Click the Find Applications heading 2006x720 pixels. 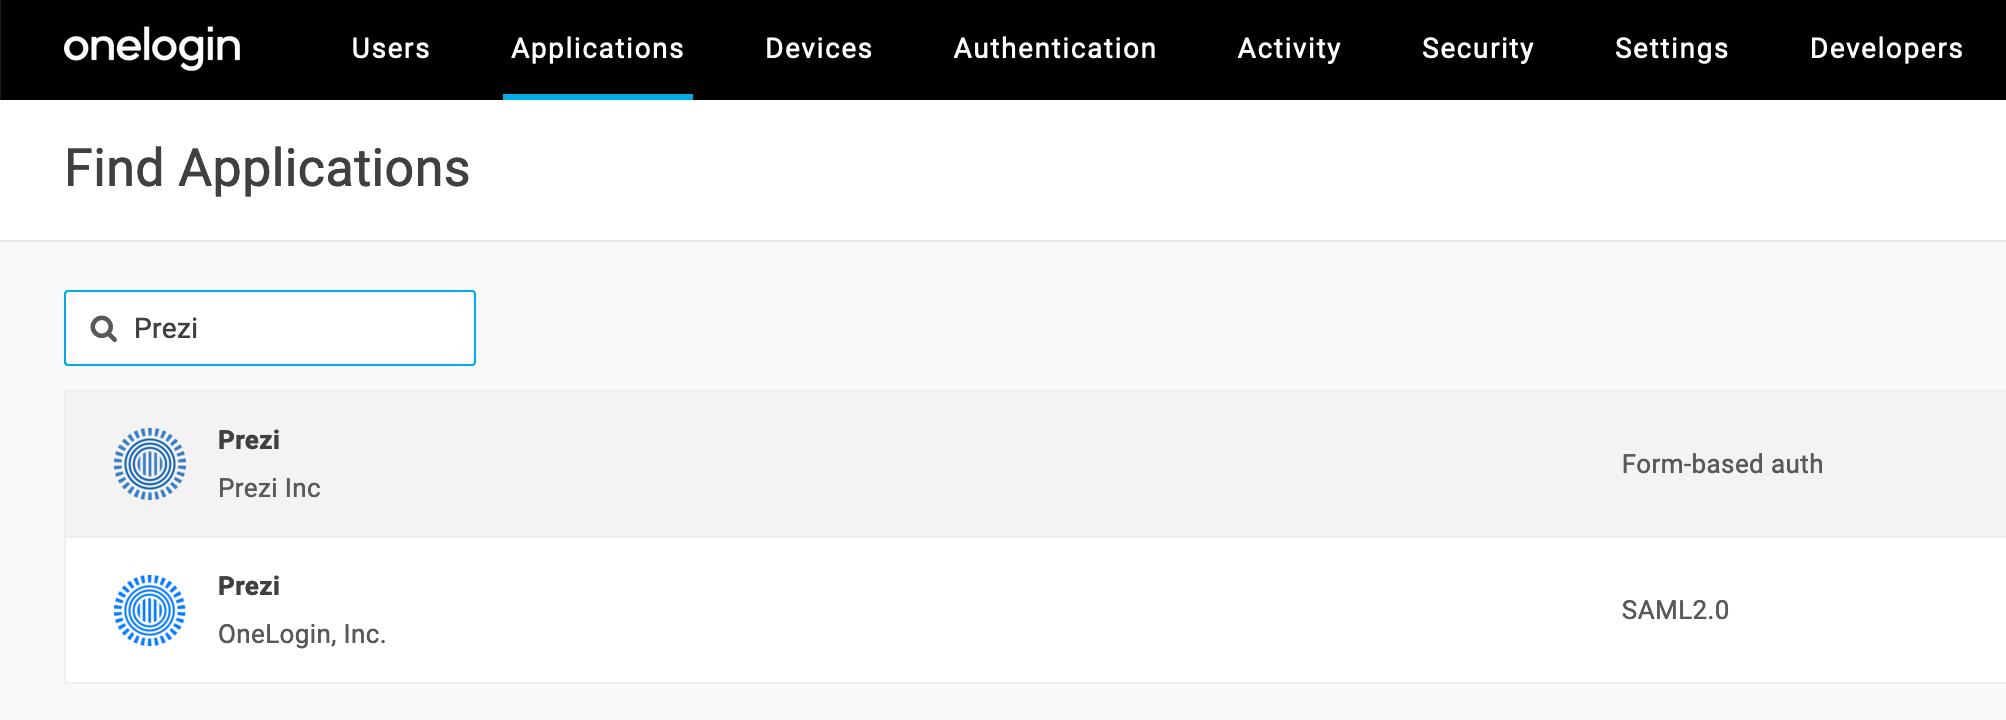point(267,168)
